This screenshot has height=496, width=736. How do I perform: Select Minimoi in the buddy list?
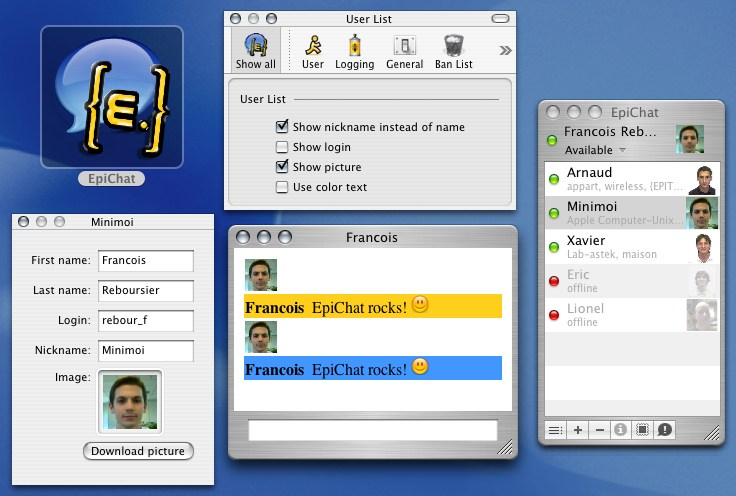pos(632,213)
